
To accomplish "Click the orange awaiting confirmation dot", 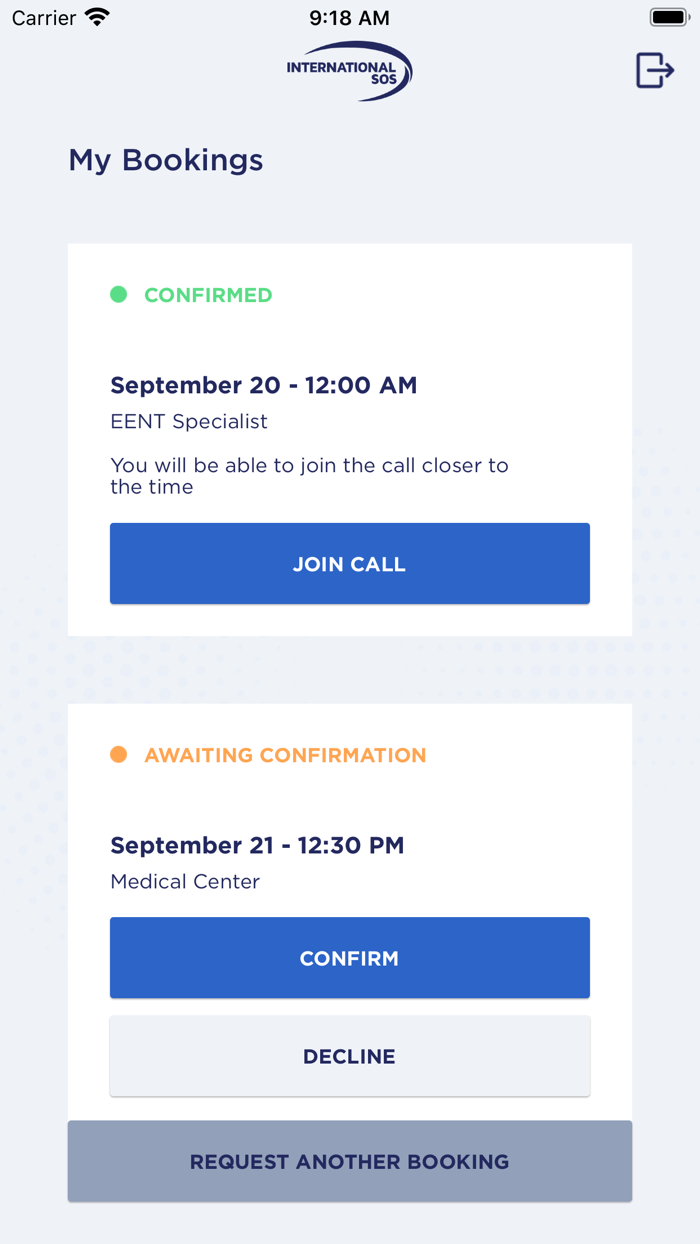I will pyautogui.click(x=120, y=755).
